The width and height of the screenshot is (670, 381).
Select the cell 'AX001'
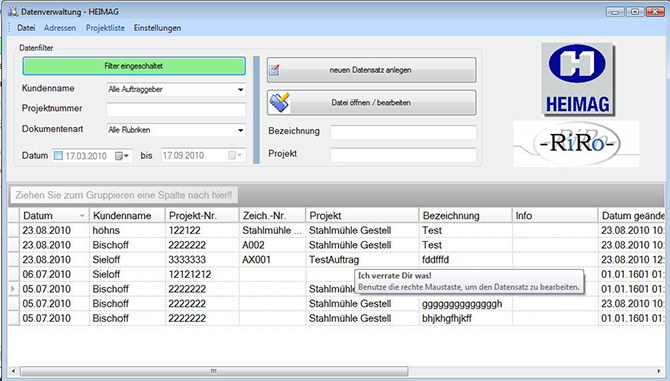point(272,260)
